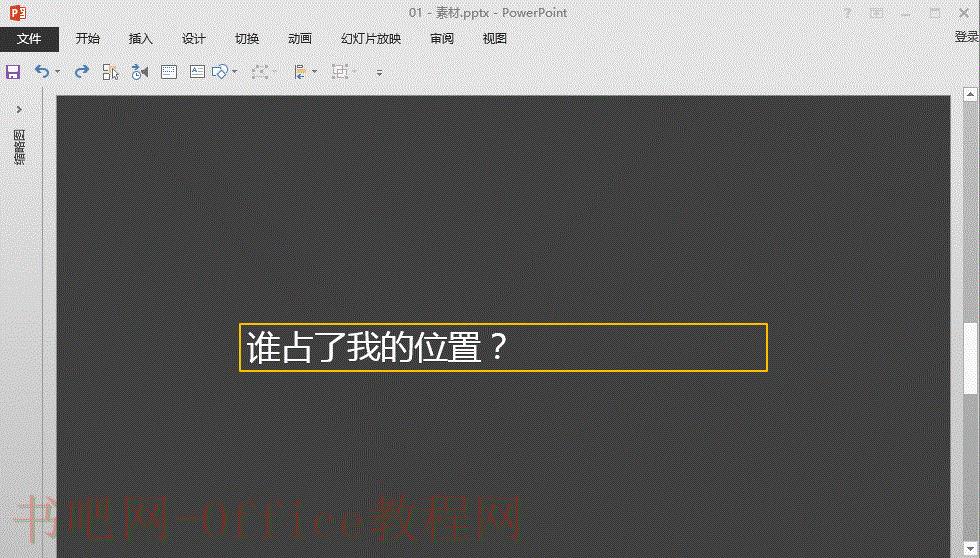
Task: Open the 幻灯片放映 tab
Action: tap(371, 39)
